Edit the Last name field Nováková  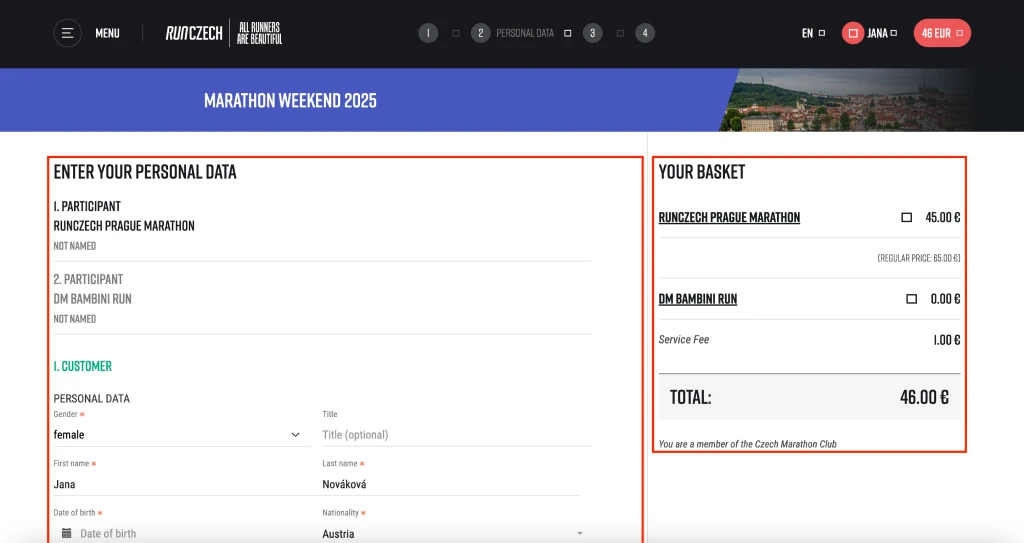click(x=451, y=484)
